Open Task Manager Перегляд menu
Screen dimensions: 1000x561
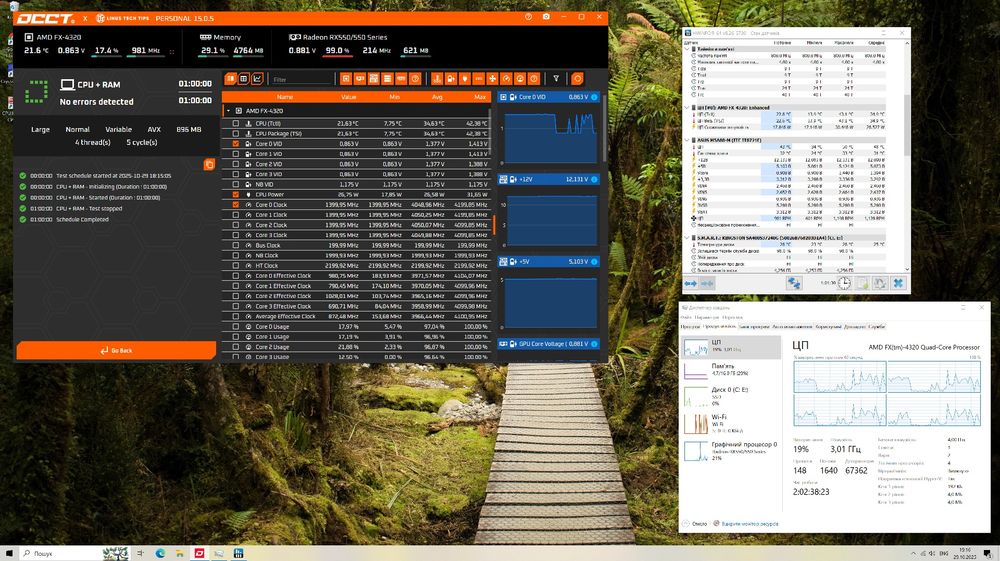(732, 317)
